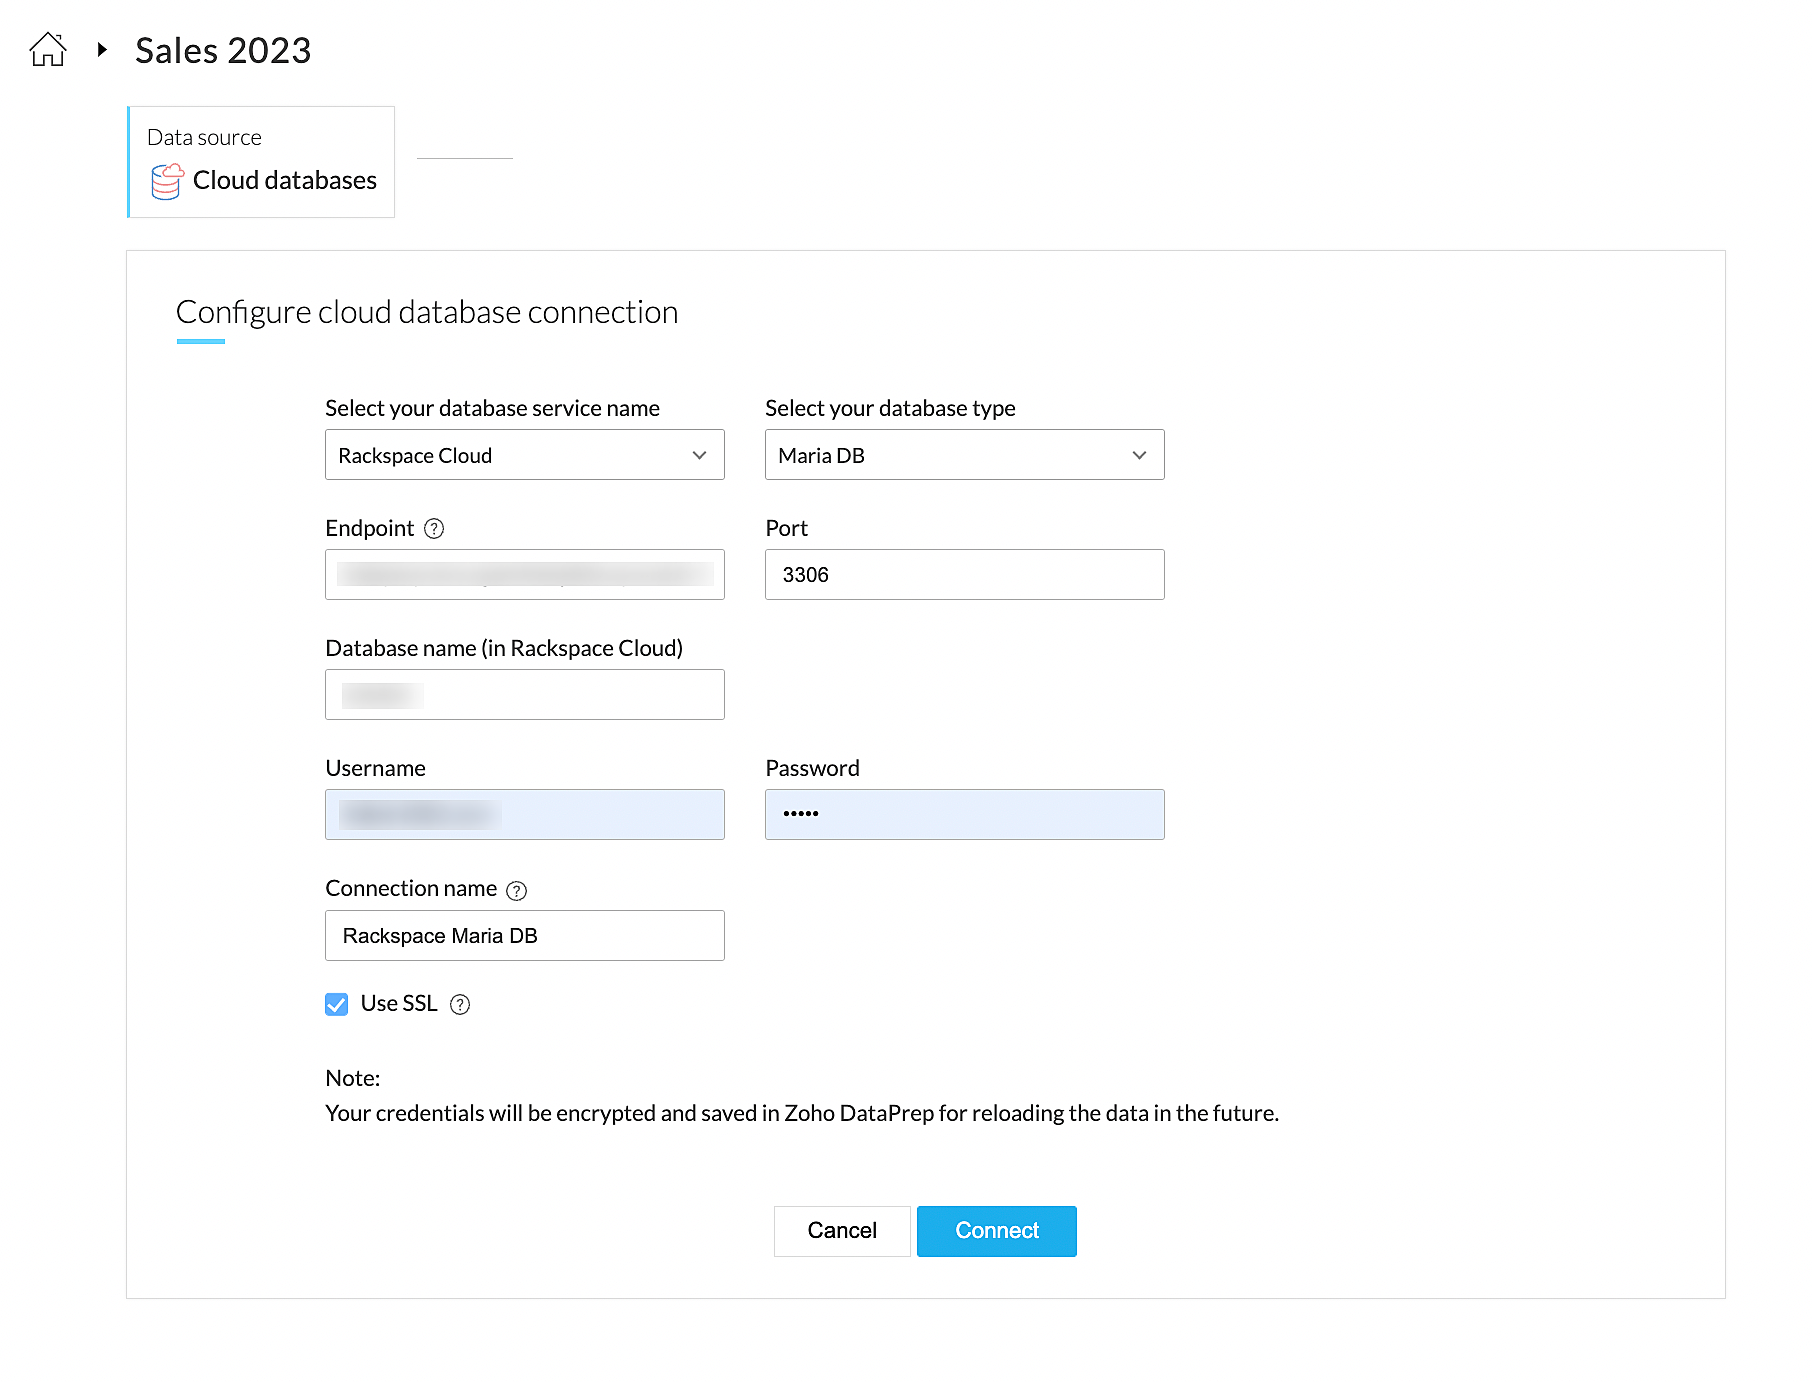Image resolution: width=1812 pixels, height=1382 pixels.
Task: Click the breadcrumb arrow before Sales 2023
Action: coord(102,49)
